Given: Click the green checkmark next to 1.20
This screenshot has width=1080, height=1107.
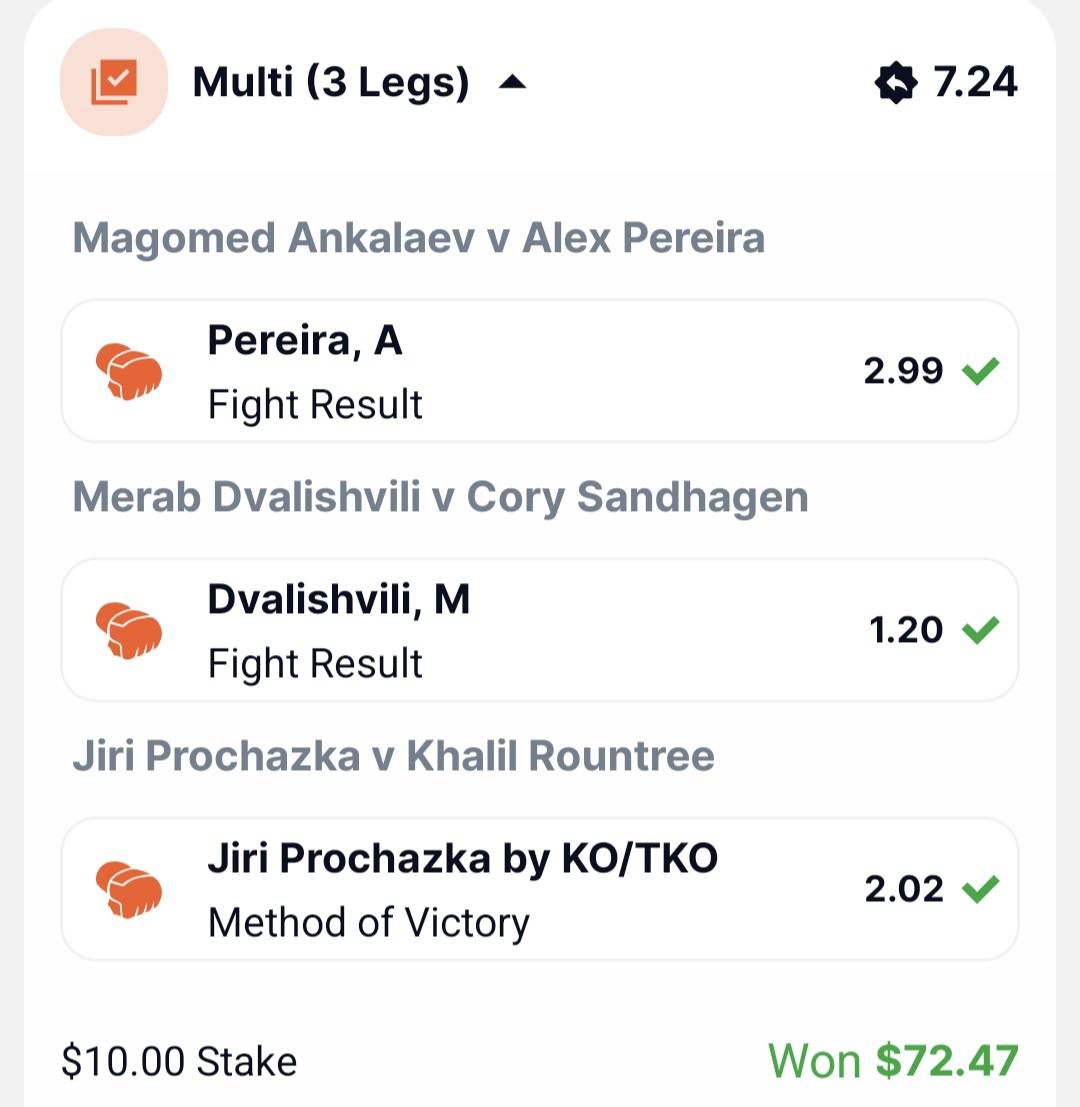Looking at the screenshot, I should (x=980, y=630).
